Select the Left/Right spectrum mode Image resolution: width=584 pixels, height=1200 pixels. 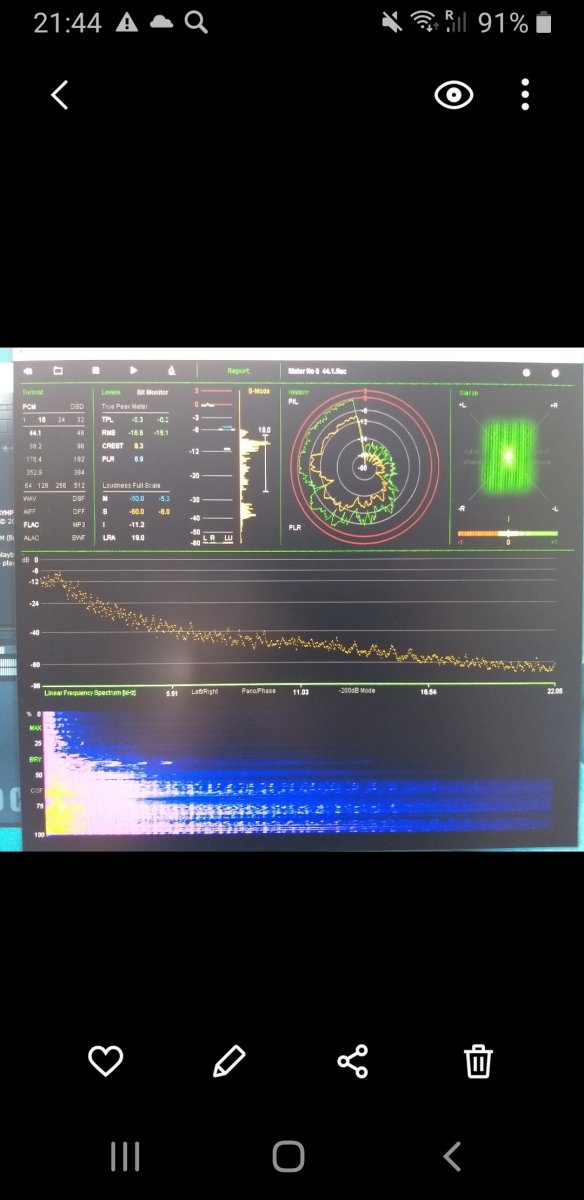pyautogui.click(x=205, y=691)
